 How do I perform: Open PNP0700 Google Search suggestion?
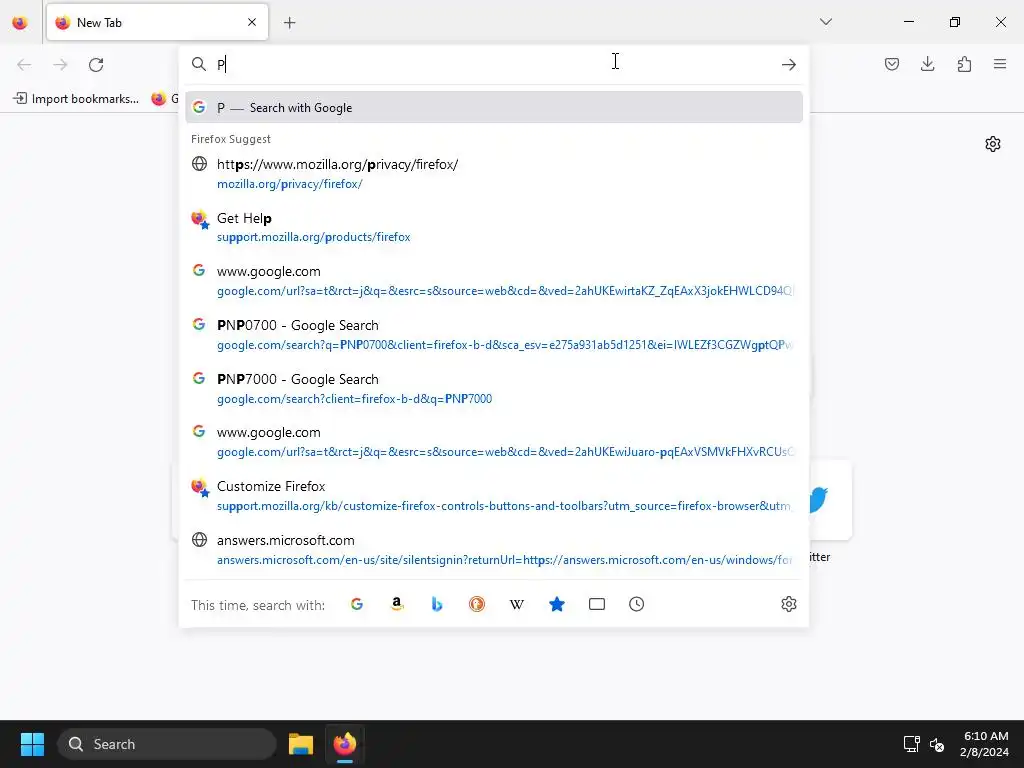coord(494,334)
